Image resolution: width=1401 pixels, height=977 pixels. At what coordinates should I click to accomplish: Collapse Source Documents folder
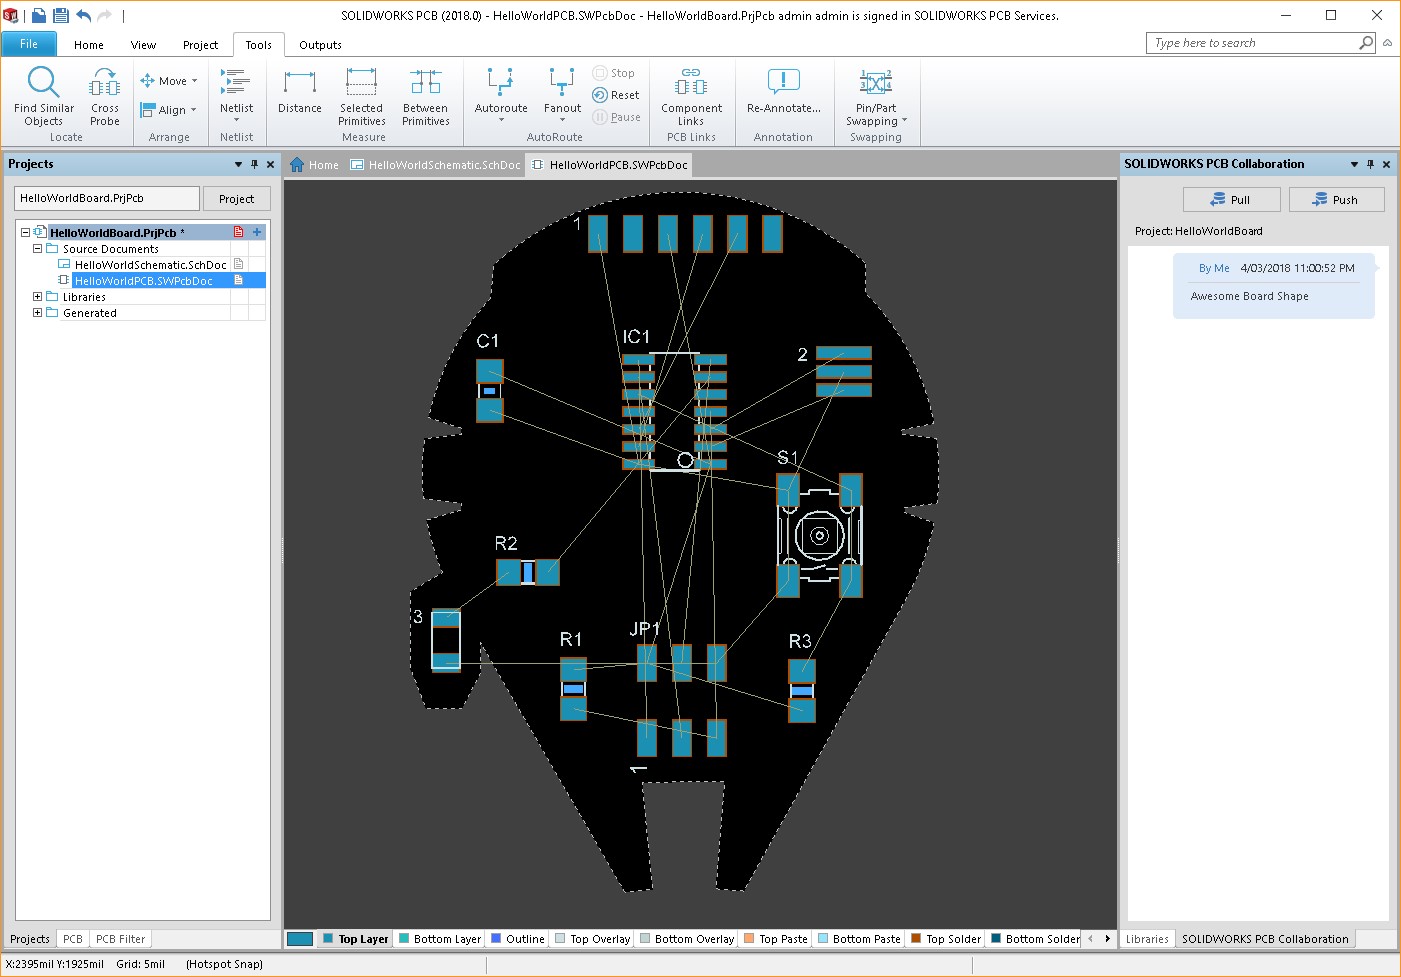point(37,248)
